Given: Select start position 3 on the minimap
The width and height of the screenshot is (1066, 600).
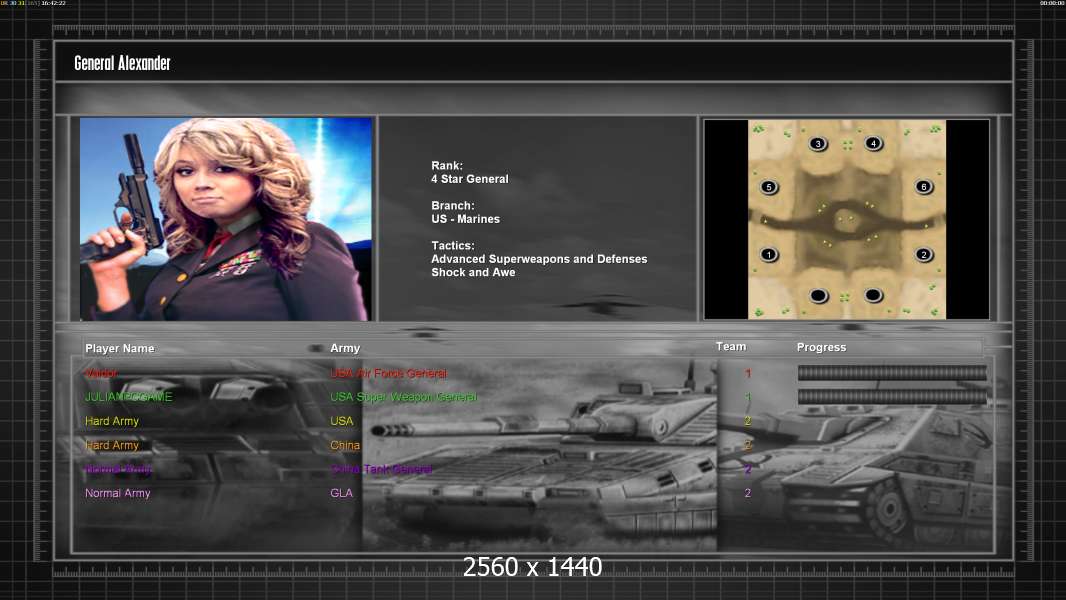Looking at the screenshot, I should (x=819, y=143).
